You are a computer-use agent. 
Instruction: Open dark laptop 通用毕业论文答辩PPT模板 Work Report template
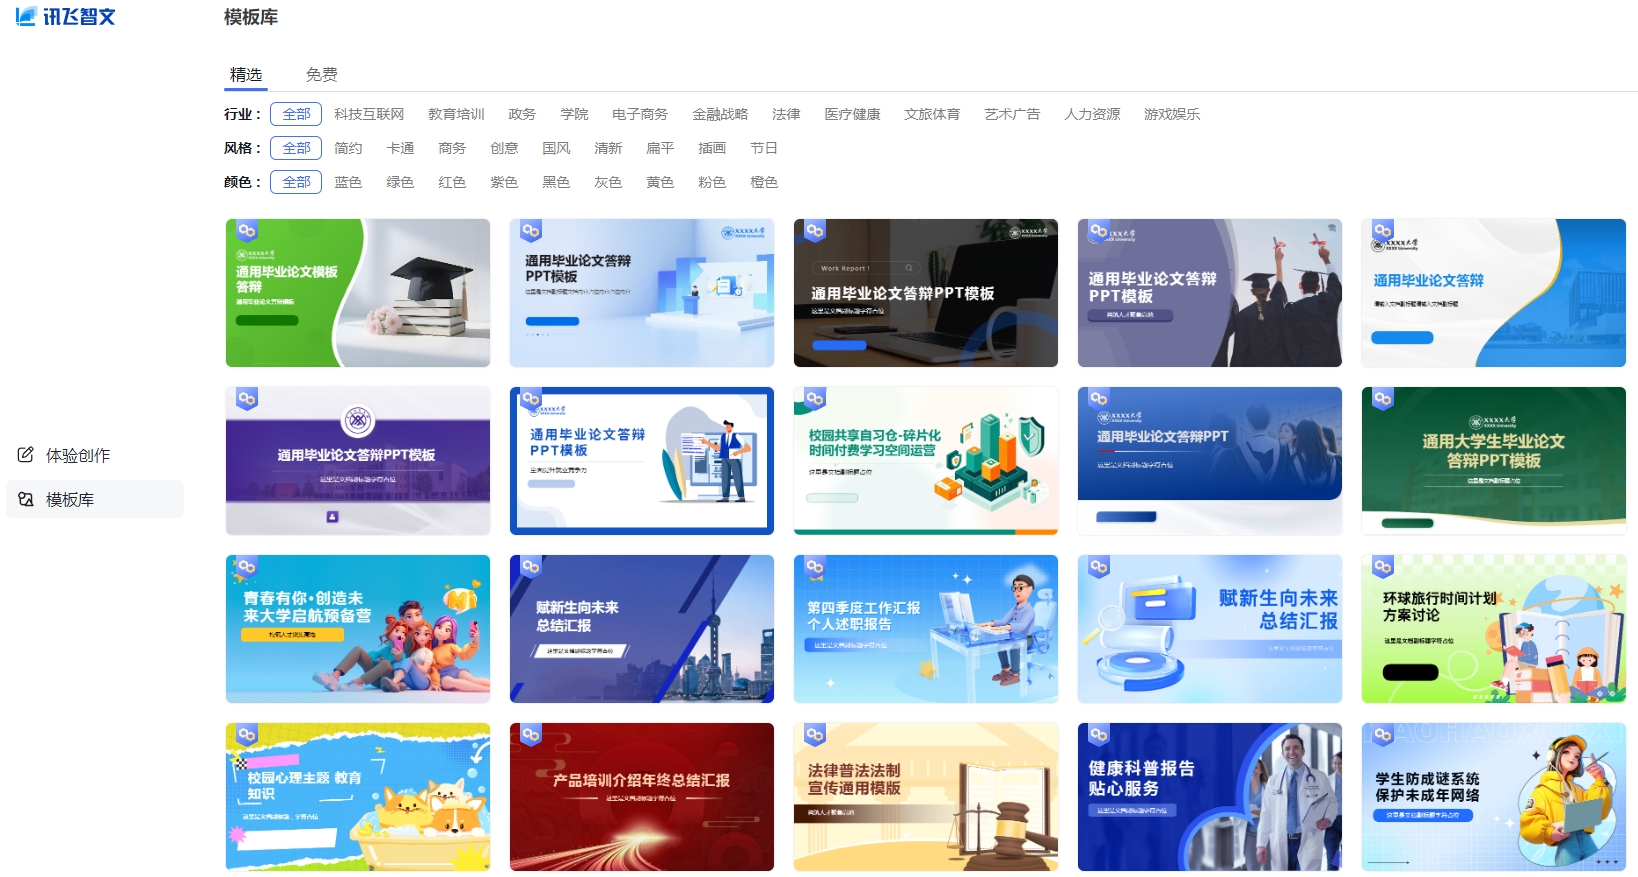[926, 293]
